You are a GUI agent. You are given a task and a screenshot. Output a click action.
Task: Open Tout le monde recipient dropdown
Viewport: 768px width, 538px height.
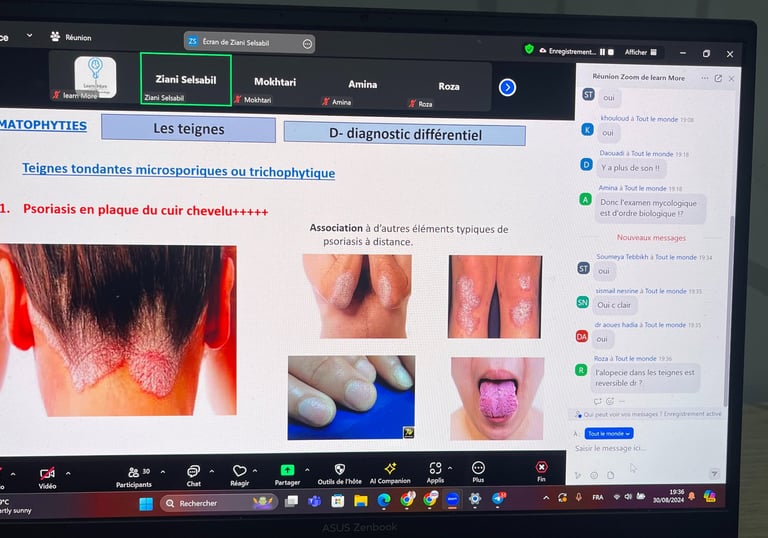(609, 434)
